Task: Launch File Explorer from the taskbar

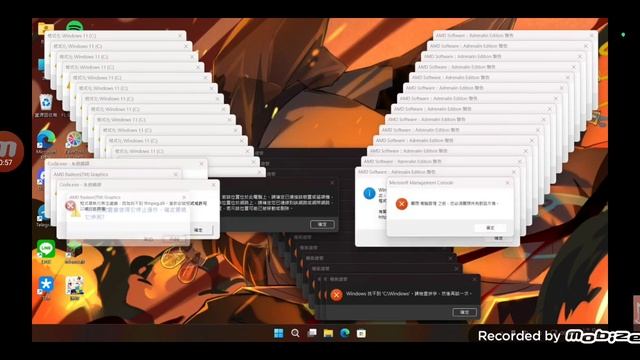Action: coord(328,333)
